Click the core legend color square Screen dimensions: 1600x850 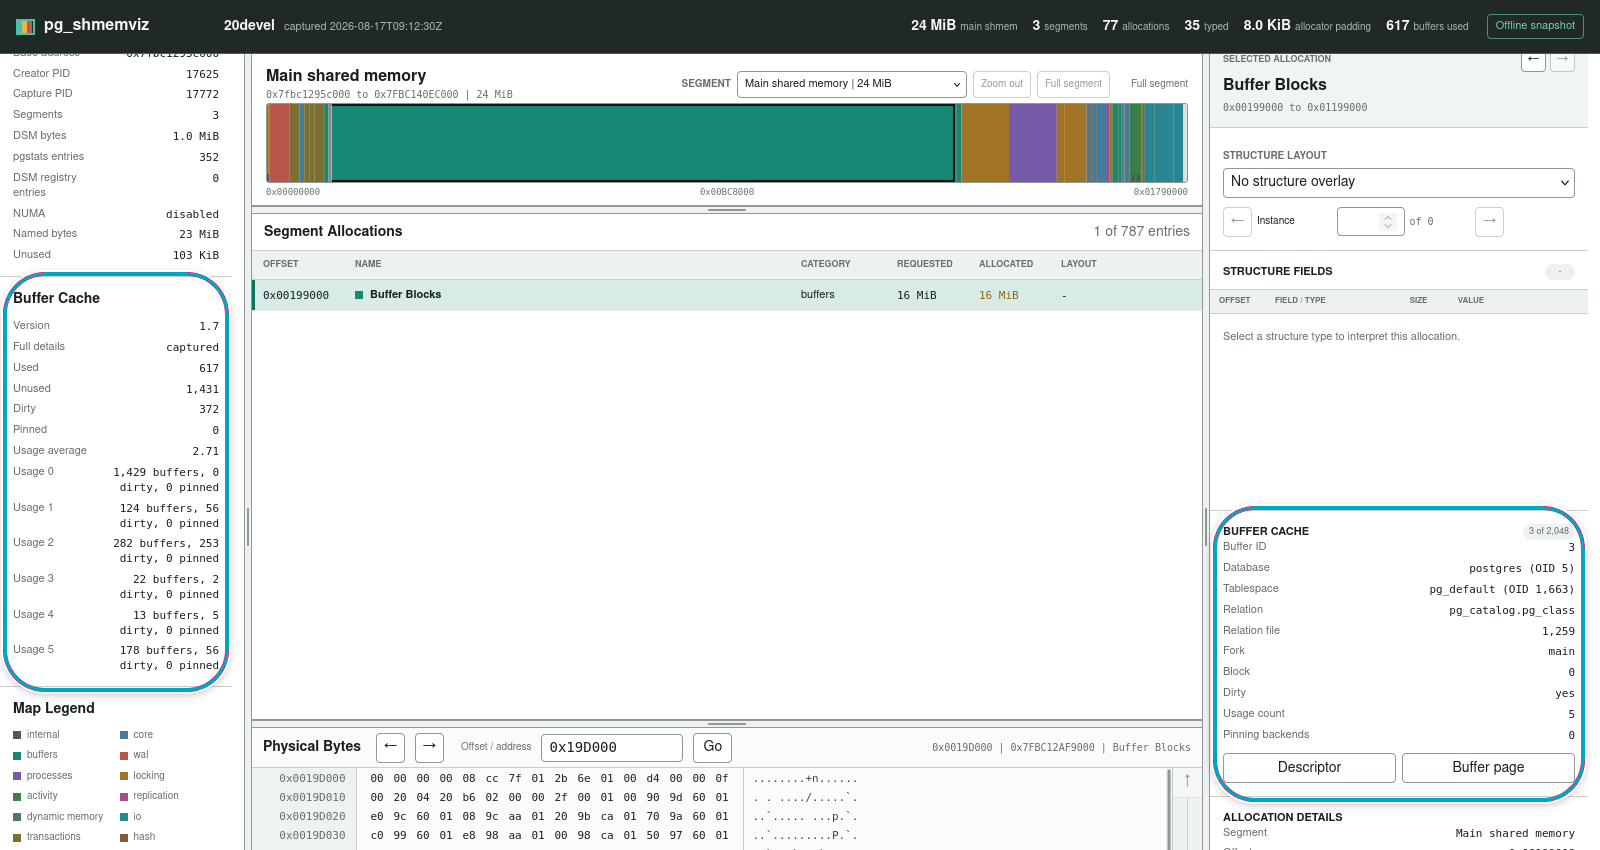(124, 735)
